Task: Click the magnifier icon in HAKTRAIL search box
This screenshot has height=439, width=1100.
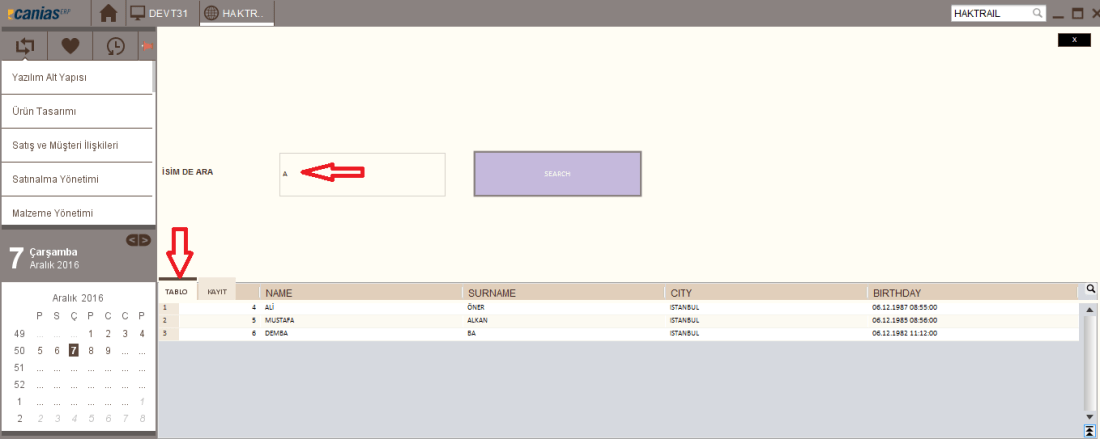Action: tap(1037, 14)
